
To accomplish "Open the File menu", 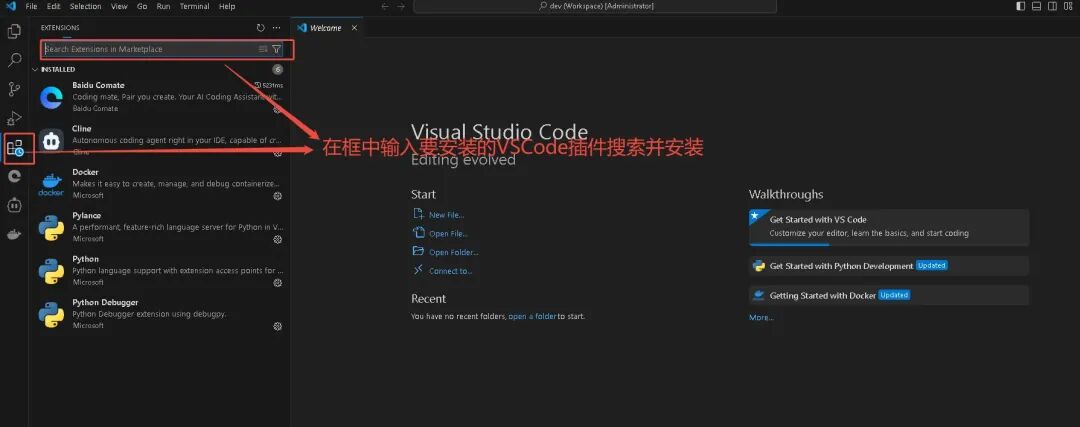I will click(31, 6).
